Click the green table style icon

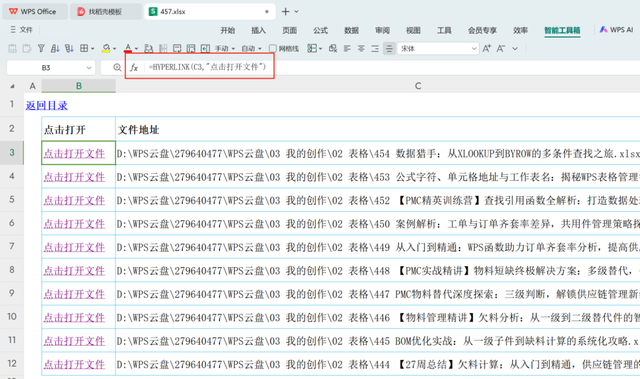(x=312, y=49)
